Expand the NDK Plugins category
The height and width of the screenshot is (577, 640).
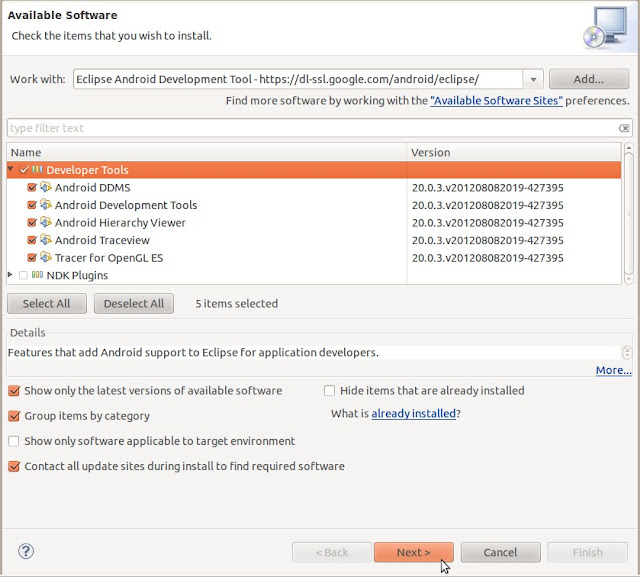[11, 275]
